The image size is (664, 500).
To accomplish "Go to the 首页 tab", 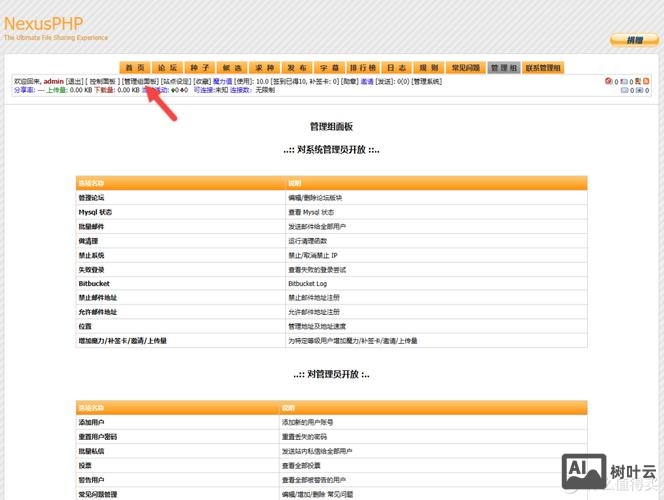I will point(135,68).
